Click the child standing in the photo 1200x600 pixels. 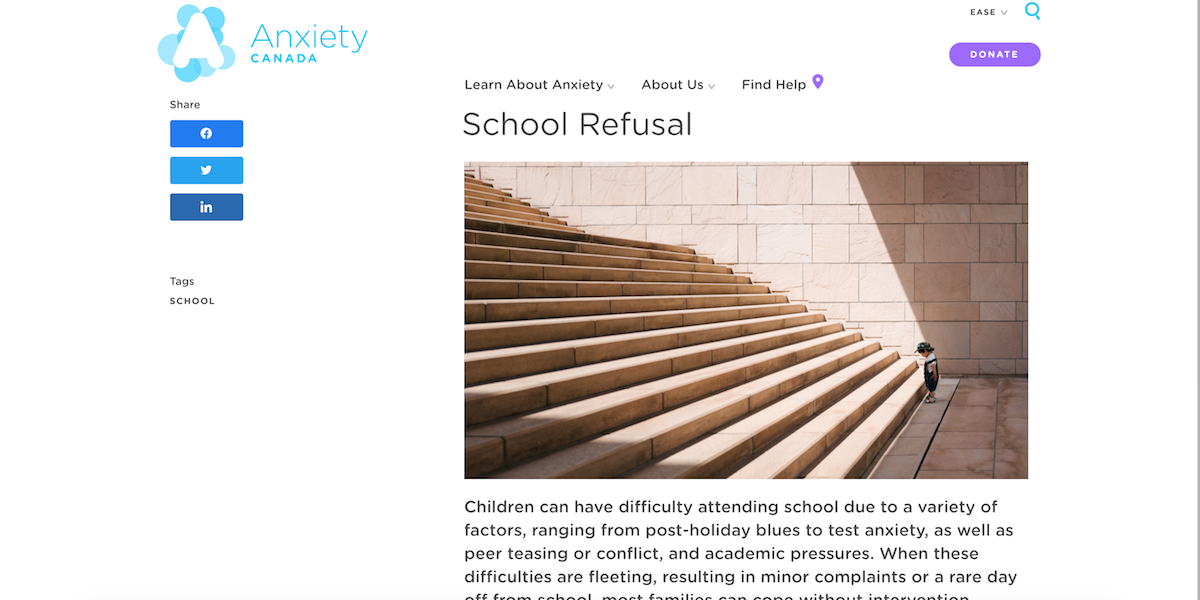pyautogui.click(x=929, y=372)
